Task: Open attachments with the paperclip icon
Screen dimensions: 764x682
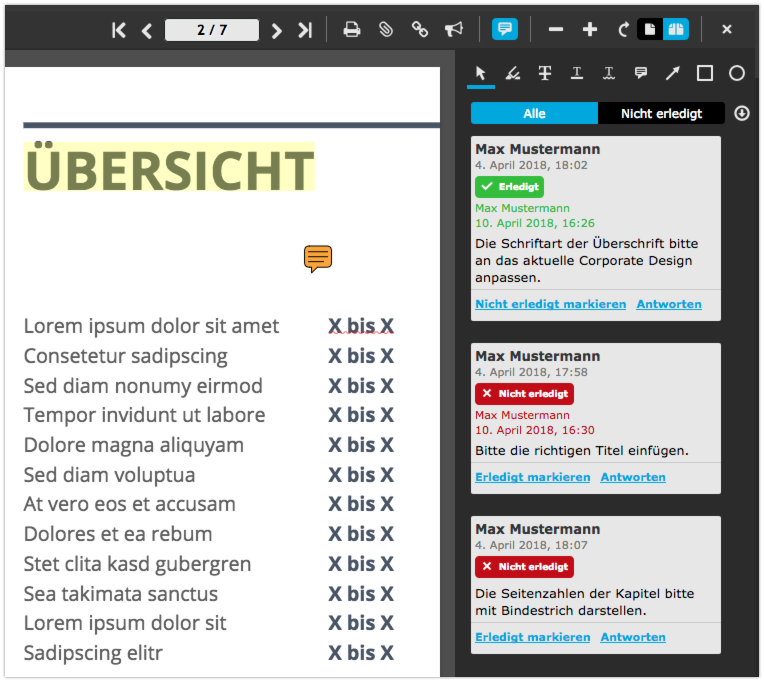Action: click(x=386, y=30)
